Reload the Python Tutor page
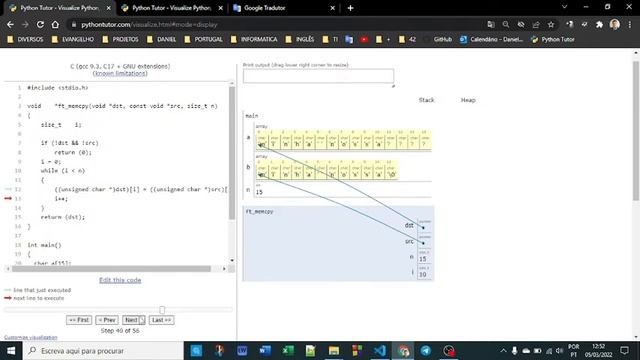The width and height of the screenshot is (640, 360). (40, 24)
